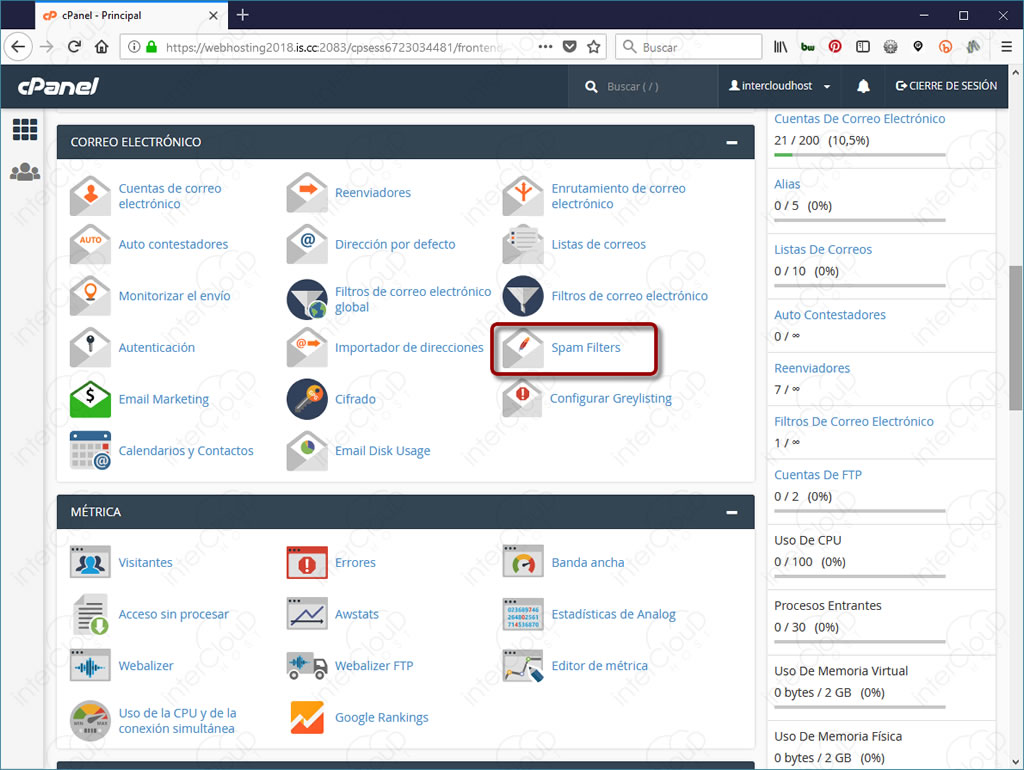Click the Email Marketing dollar envelope icon
This screenshot has height=770, width=1024.
pos(90,399)
